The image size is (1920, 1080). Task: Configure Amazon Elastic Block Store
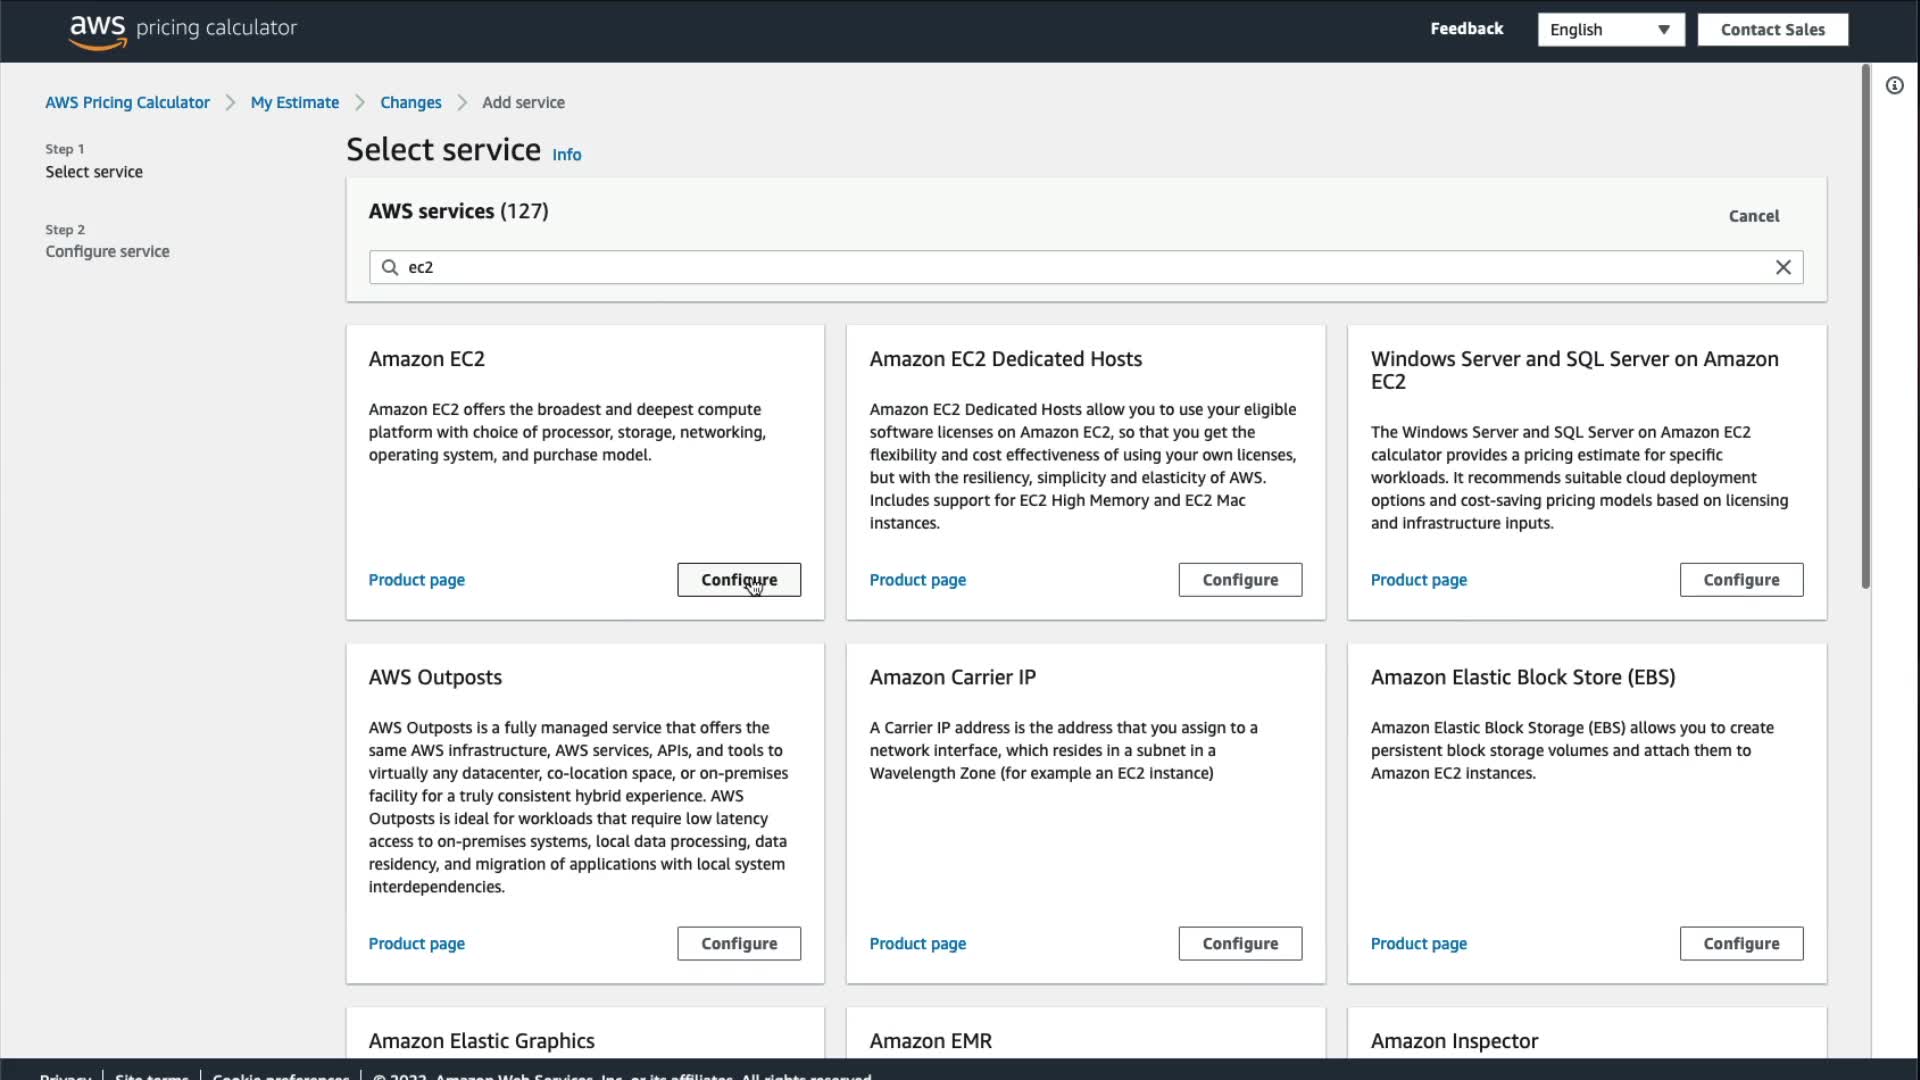click(x=1740, y=944)
